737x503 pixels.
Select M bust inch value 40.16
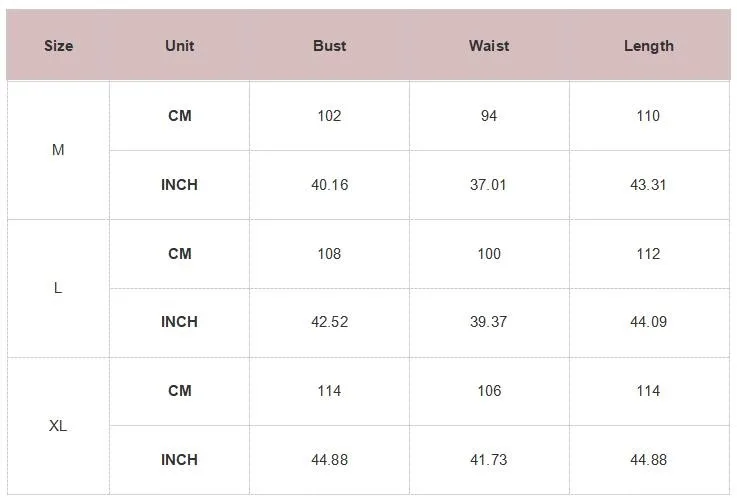coord(329,185)
